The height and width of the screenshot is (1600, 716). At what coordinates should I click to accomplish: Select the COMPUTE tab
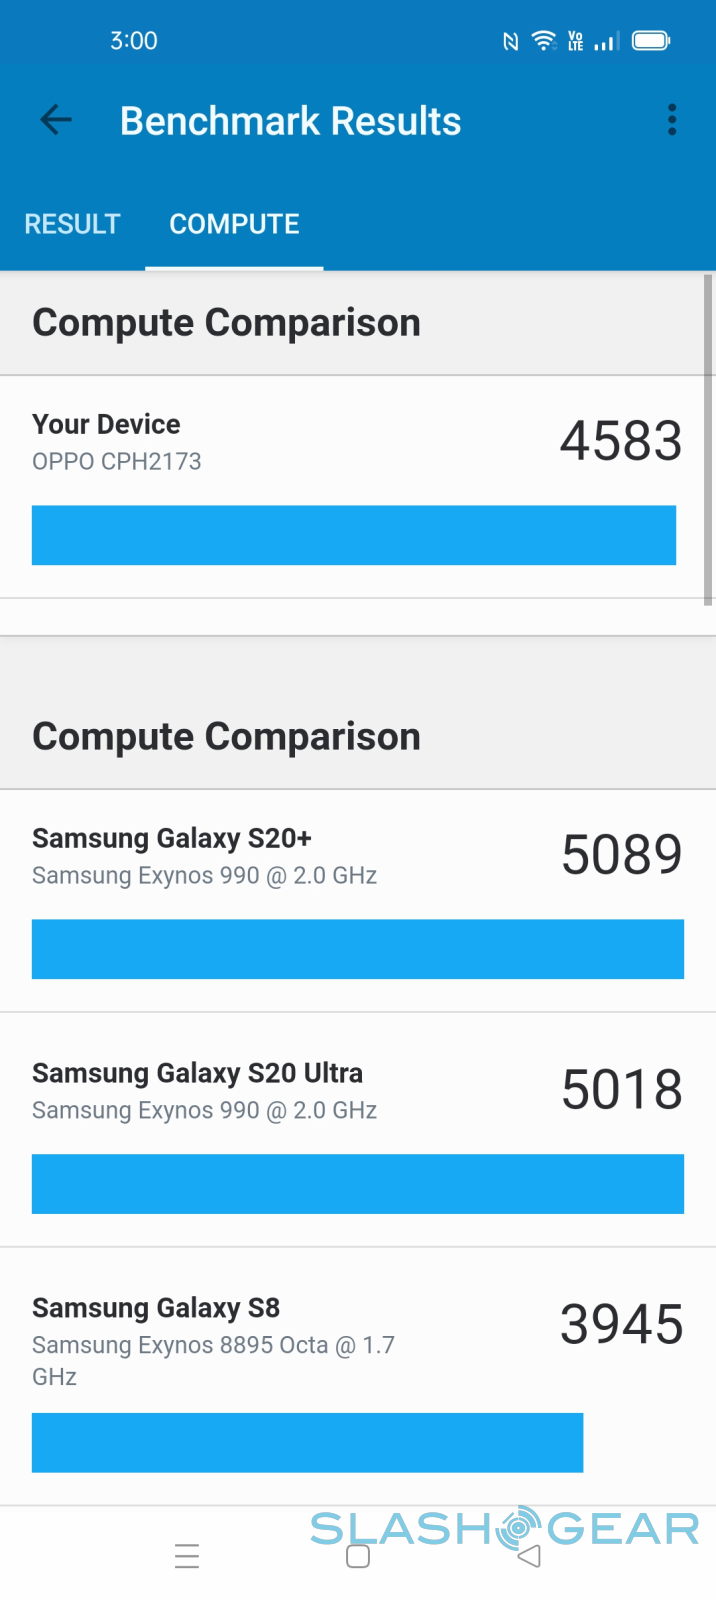click(x=234, y=224)
